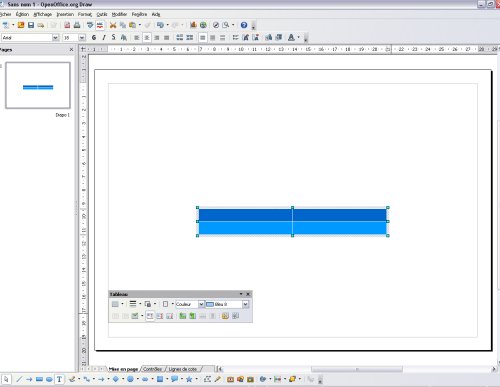Switch to the Lignes de cote tab

pyautogui.click(x=183, y=369)
